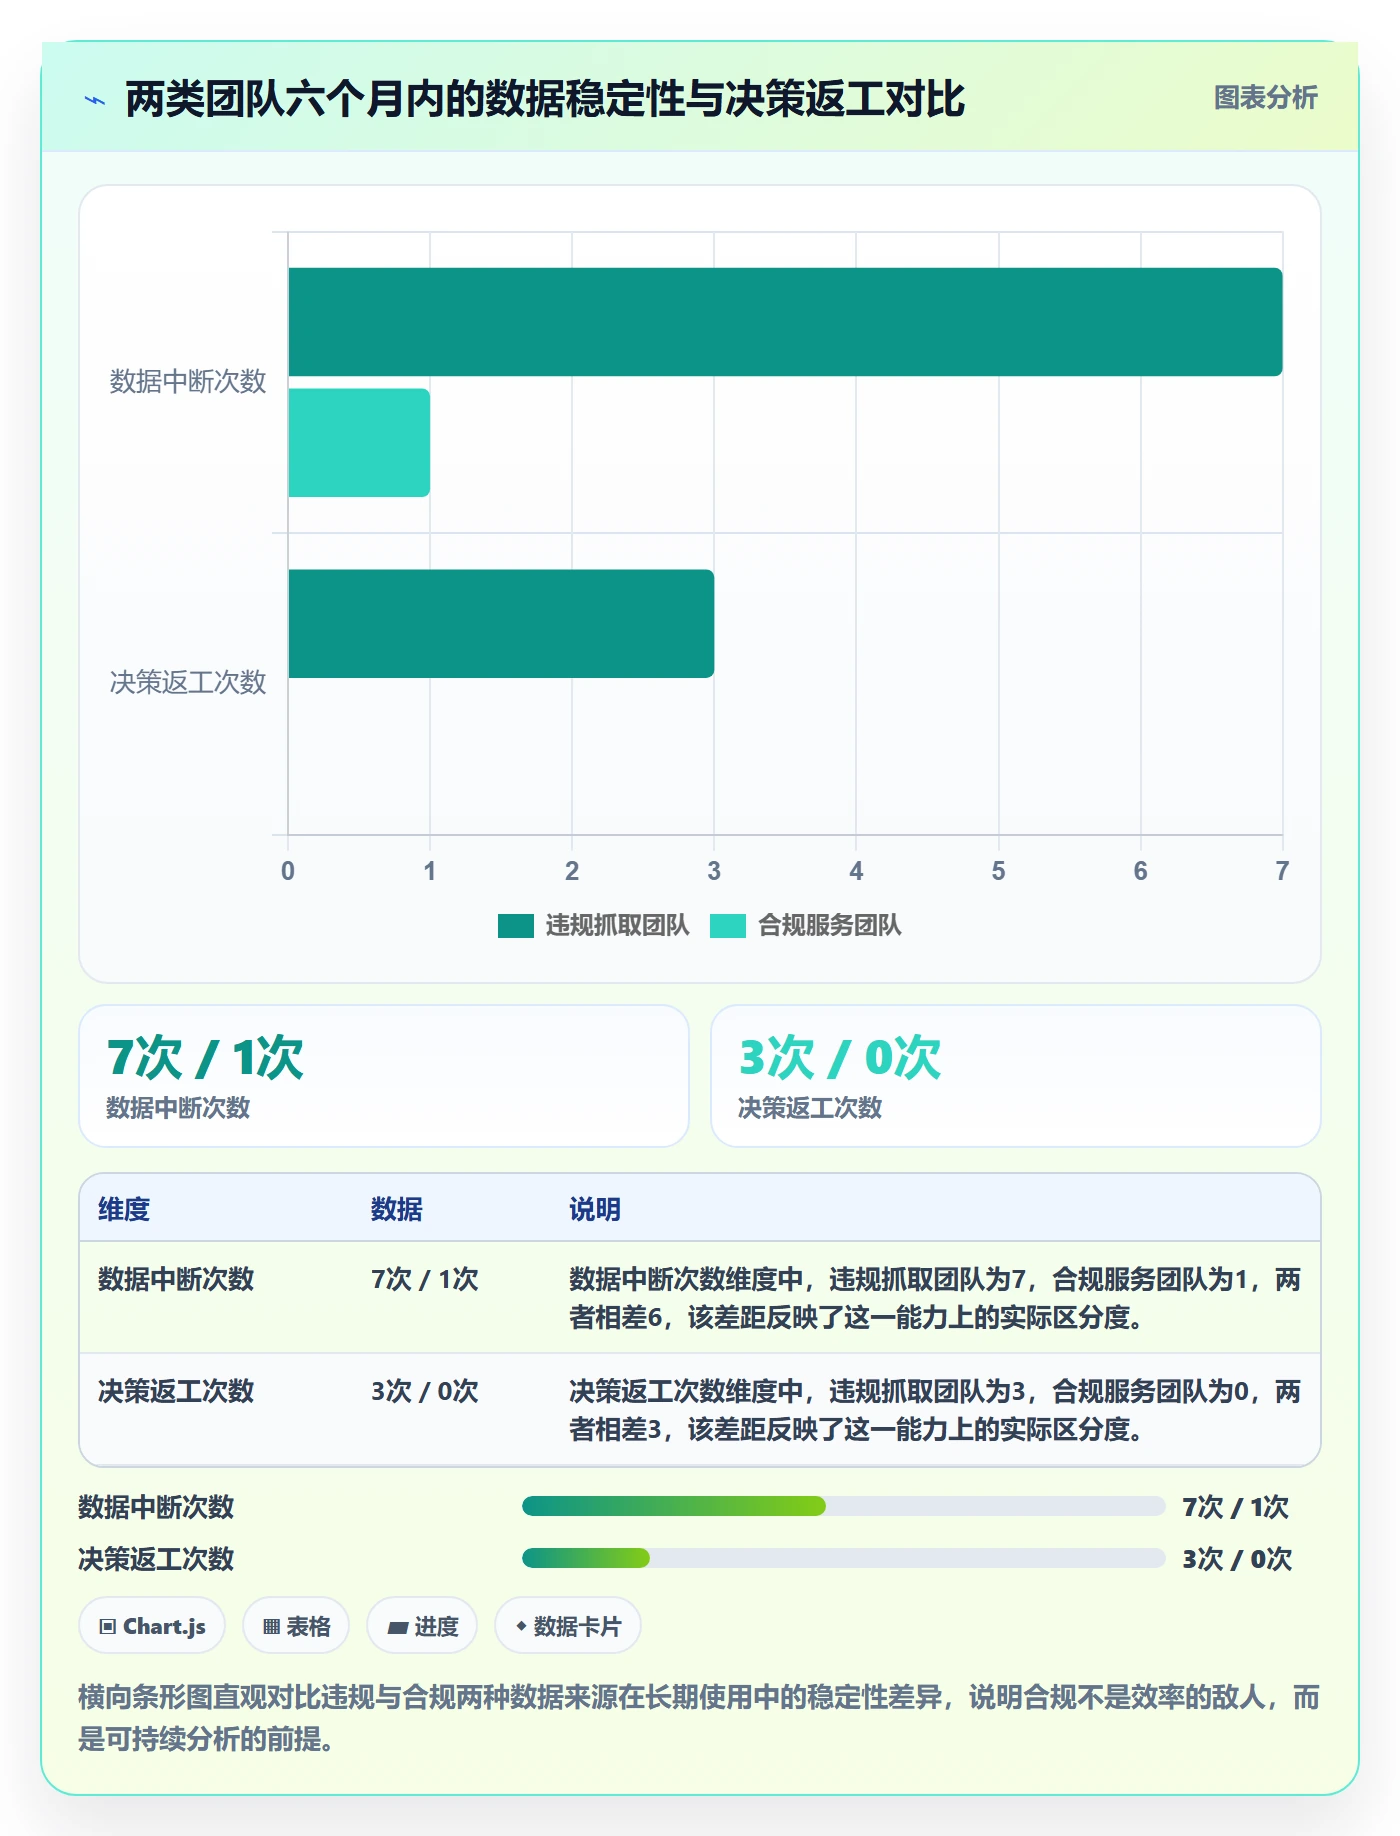The height and width of the screenshot is (1836, 1400).
Task: Click the 表格 tag chip
Action: (296, 1626)
